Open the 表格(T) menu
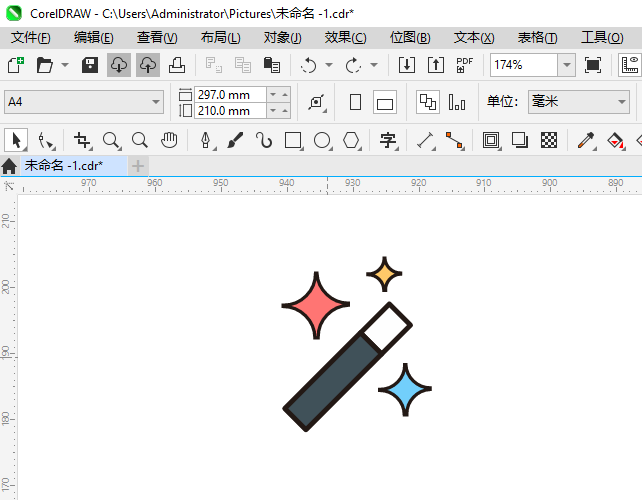Screen dimensions: 642x500 pyautogui.click(x=537, y=38)
